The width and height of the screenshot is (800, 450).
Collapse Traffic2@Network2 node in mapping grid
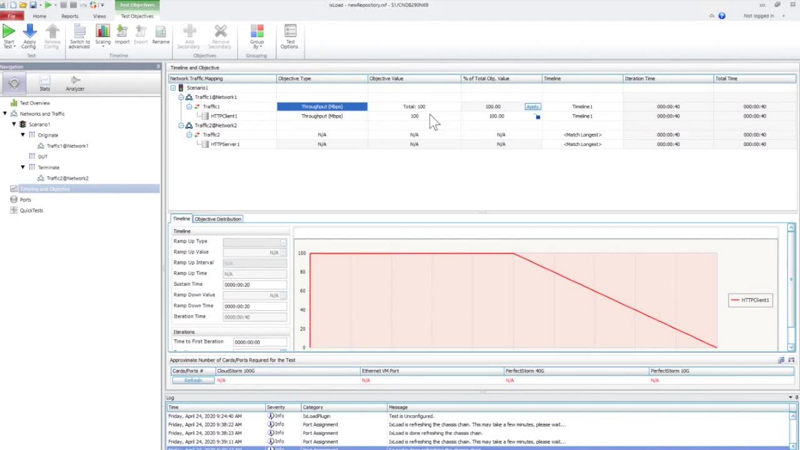(181, 126)
